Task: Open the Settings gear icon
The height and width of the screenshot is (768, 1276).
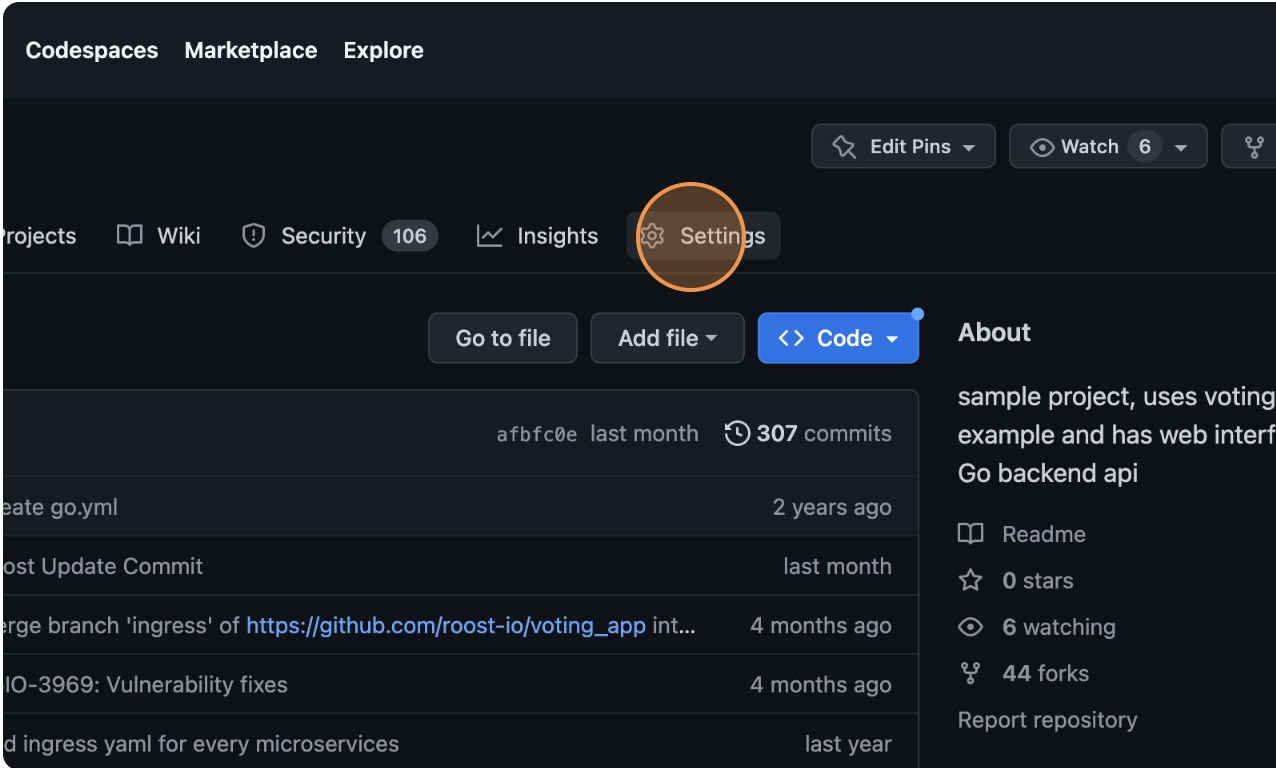Action: 652,236
